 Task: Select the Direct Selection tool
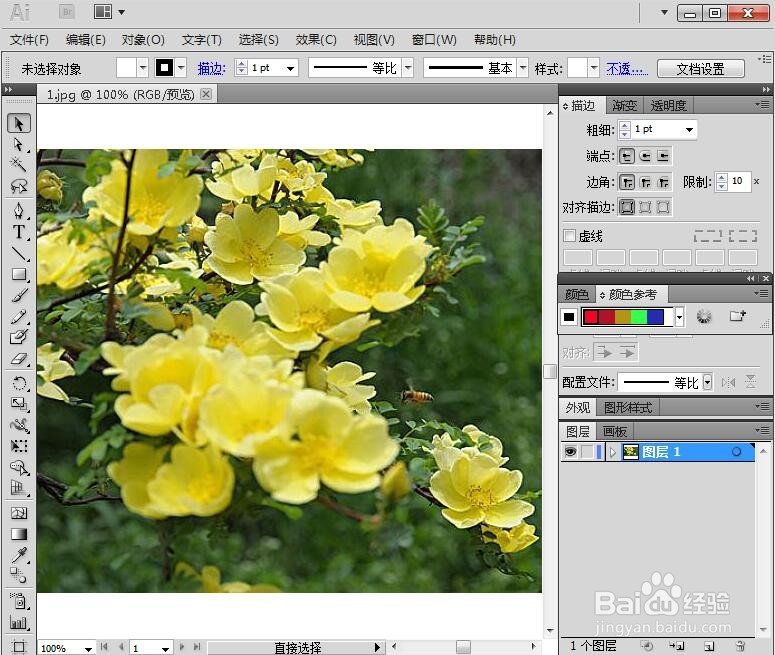[x=19, y=145]
